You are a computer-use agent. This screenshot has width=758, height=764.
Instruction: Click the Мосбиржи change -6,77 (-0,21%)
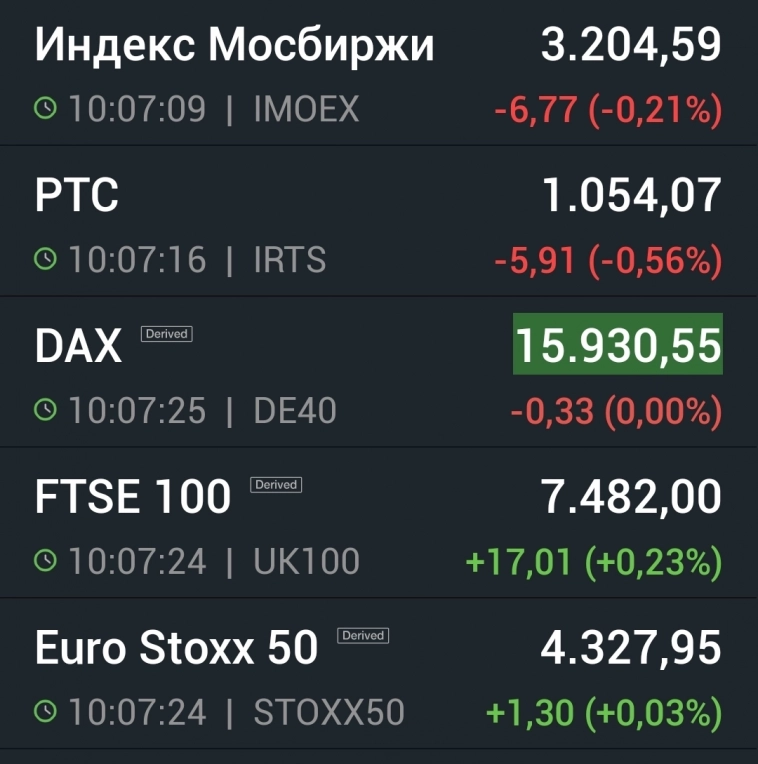click(x=608, y=110)
